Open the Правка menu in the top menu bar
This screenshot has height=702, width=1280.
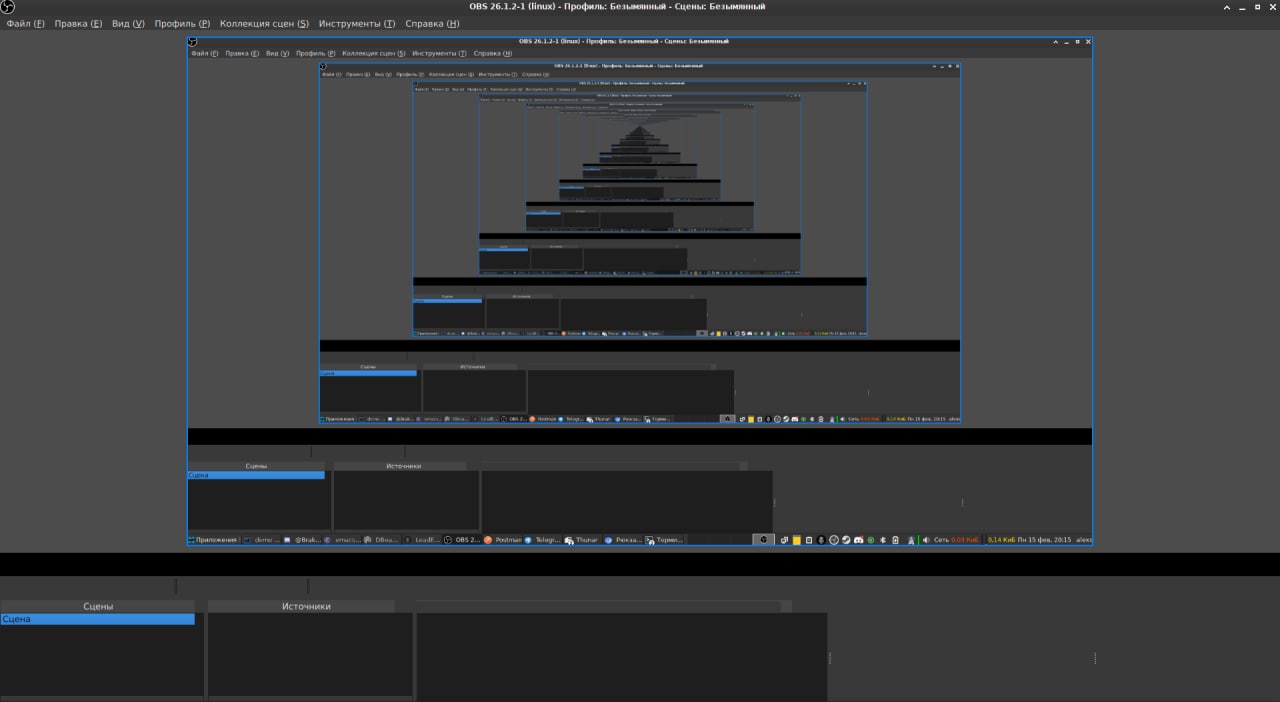(78, 23)
